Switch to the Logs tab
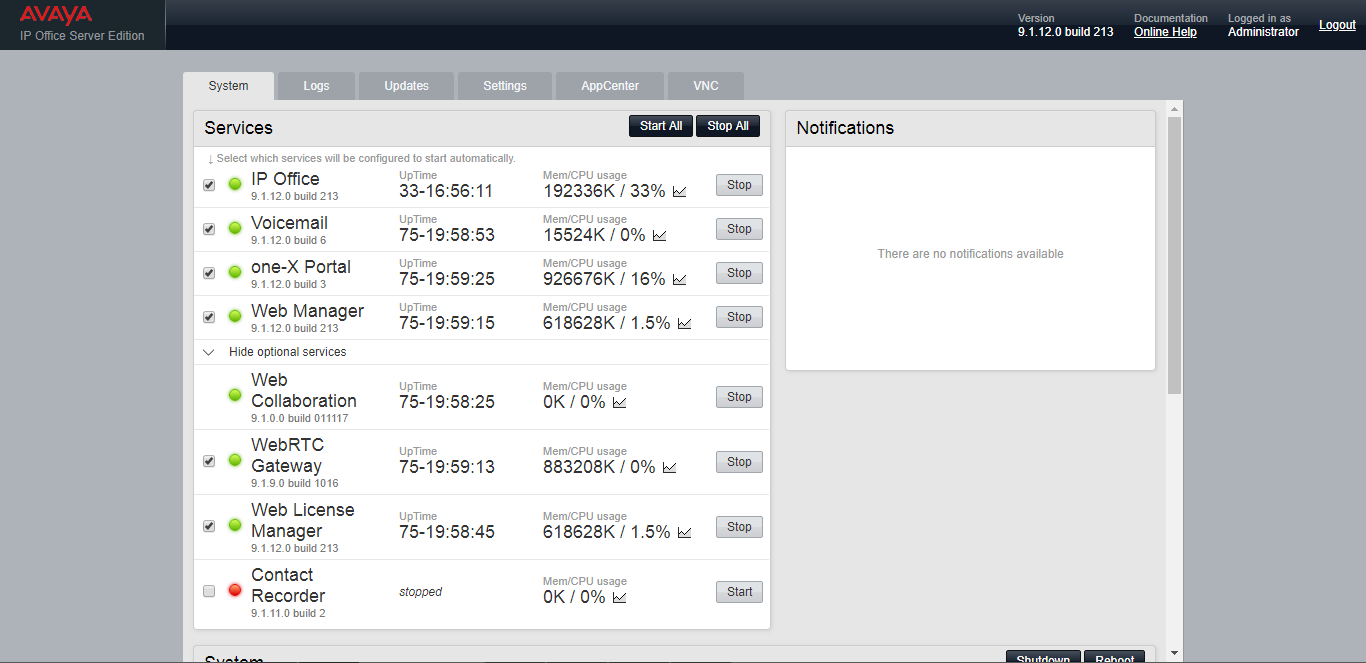The image size is (1366, 663). [316, 86]
